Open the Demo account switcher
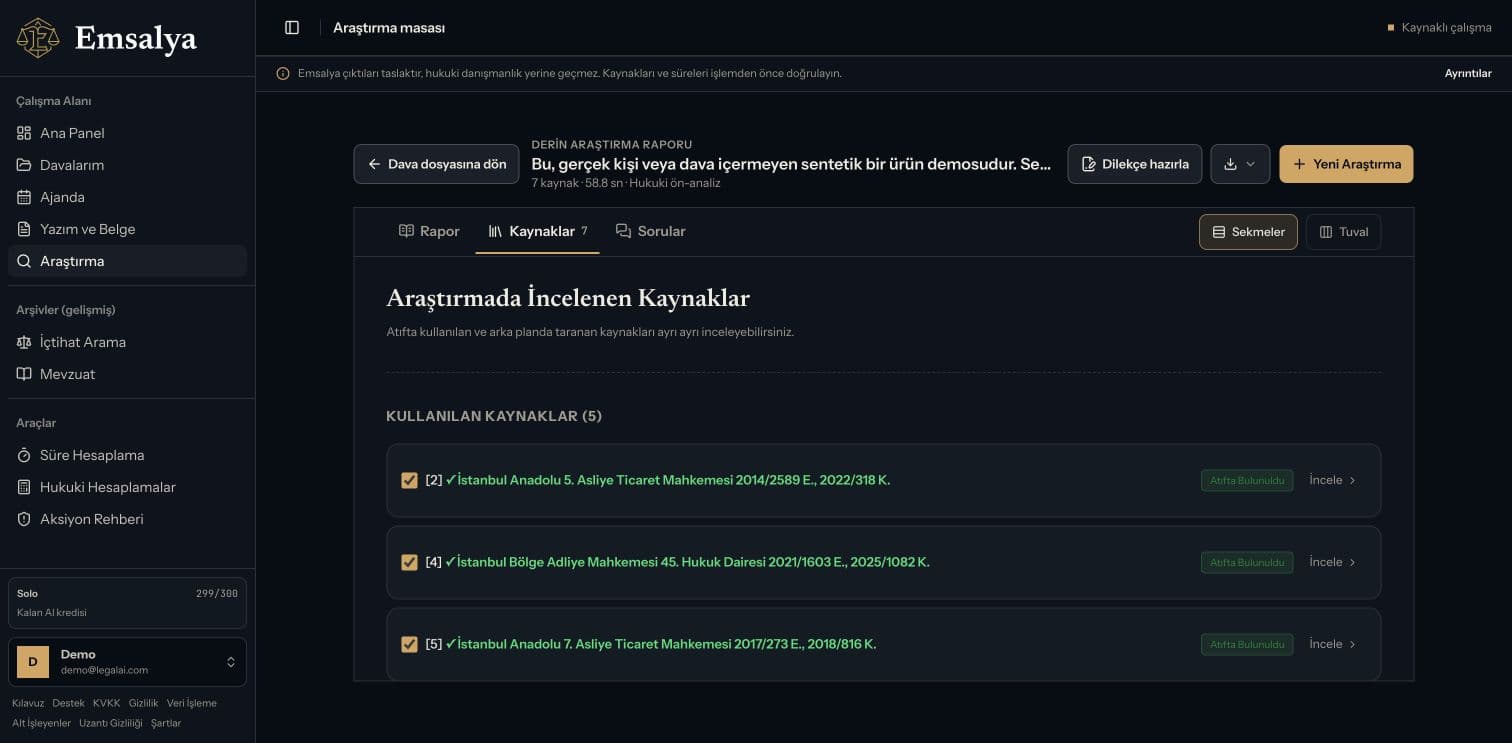 tap(127, 662)
